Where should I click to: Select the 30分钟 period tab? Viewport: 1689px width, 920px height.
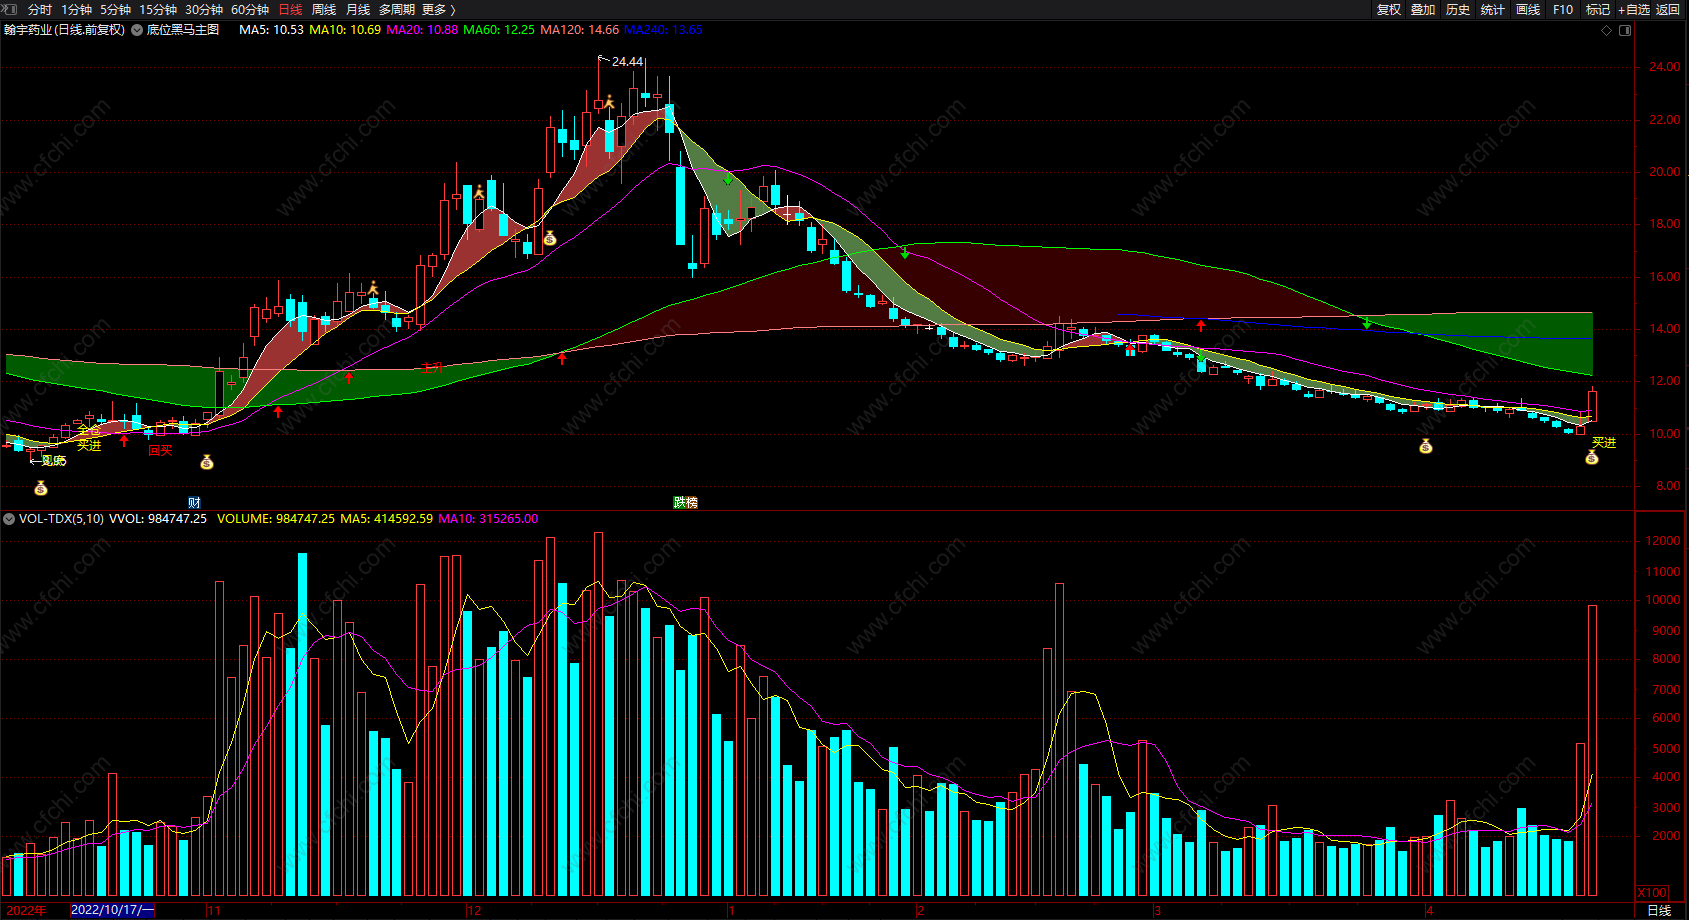[x=204, y=9]
